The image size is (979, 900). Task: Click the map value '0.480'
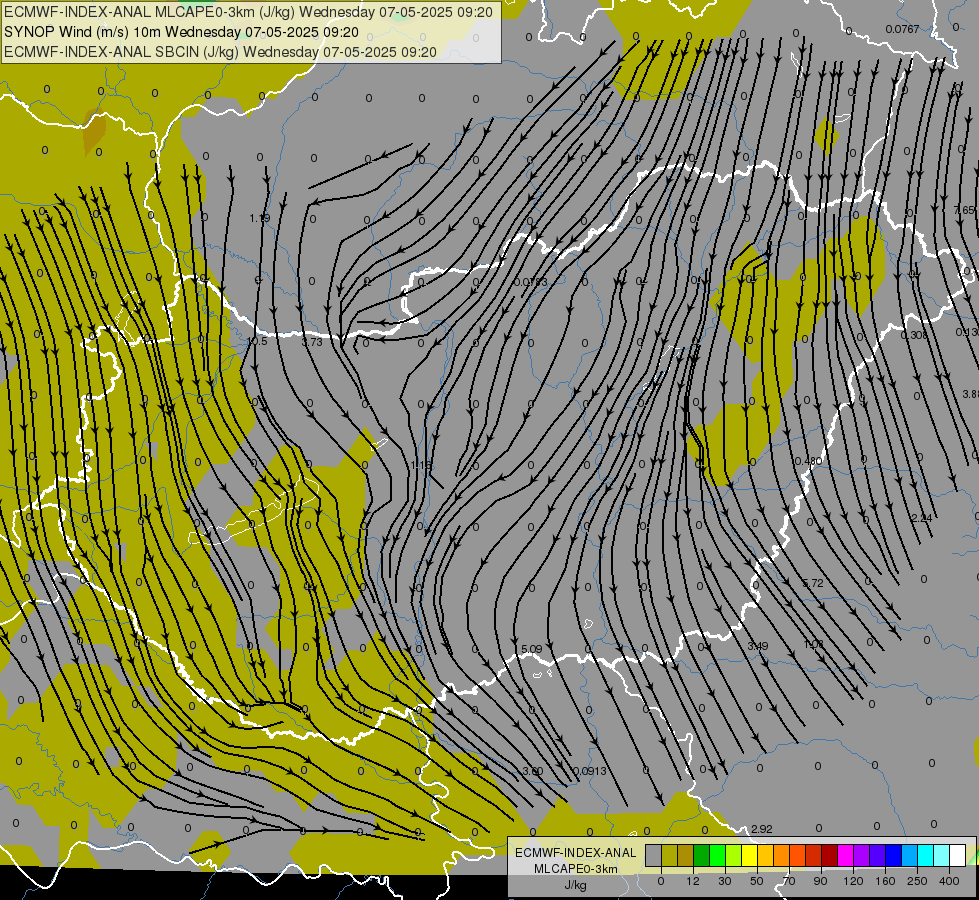[x=808, y=461]
